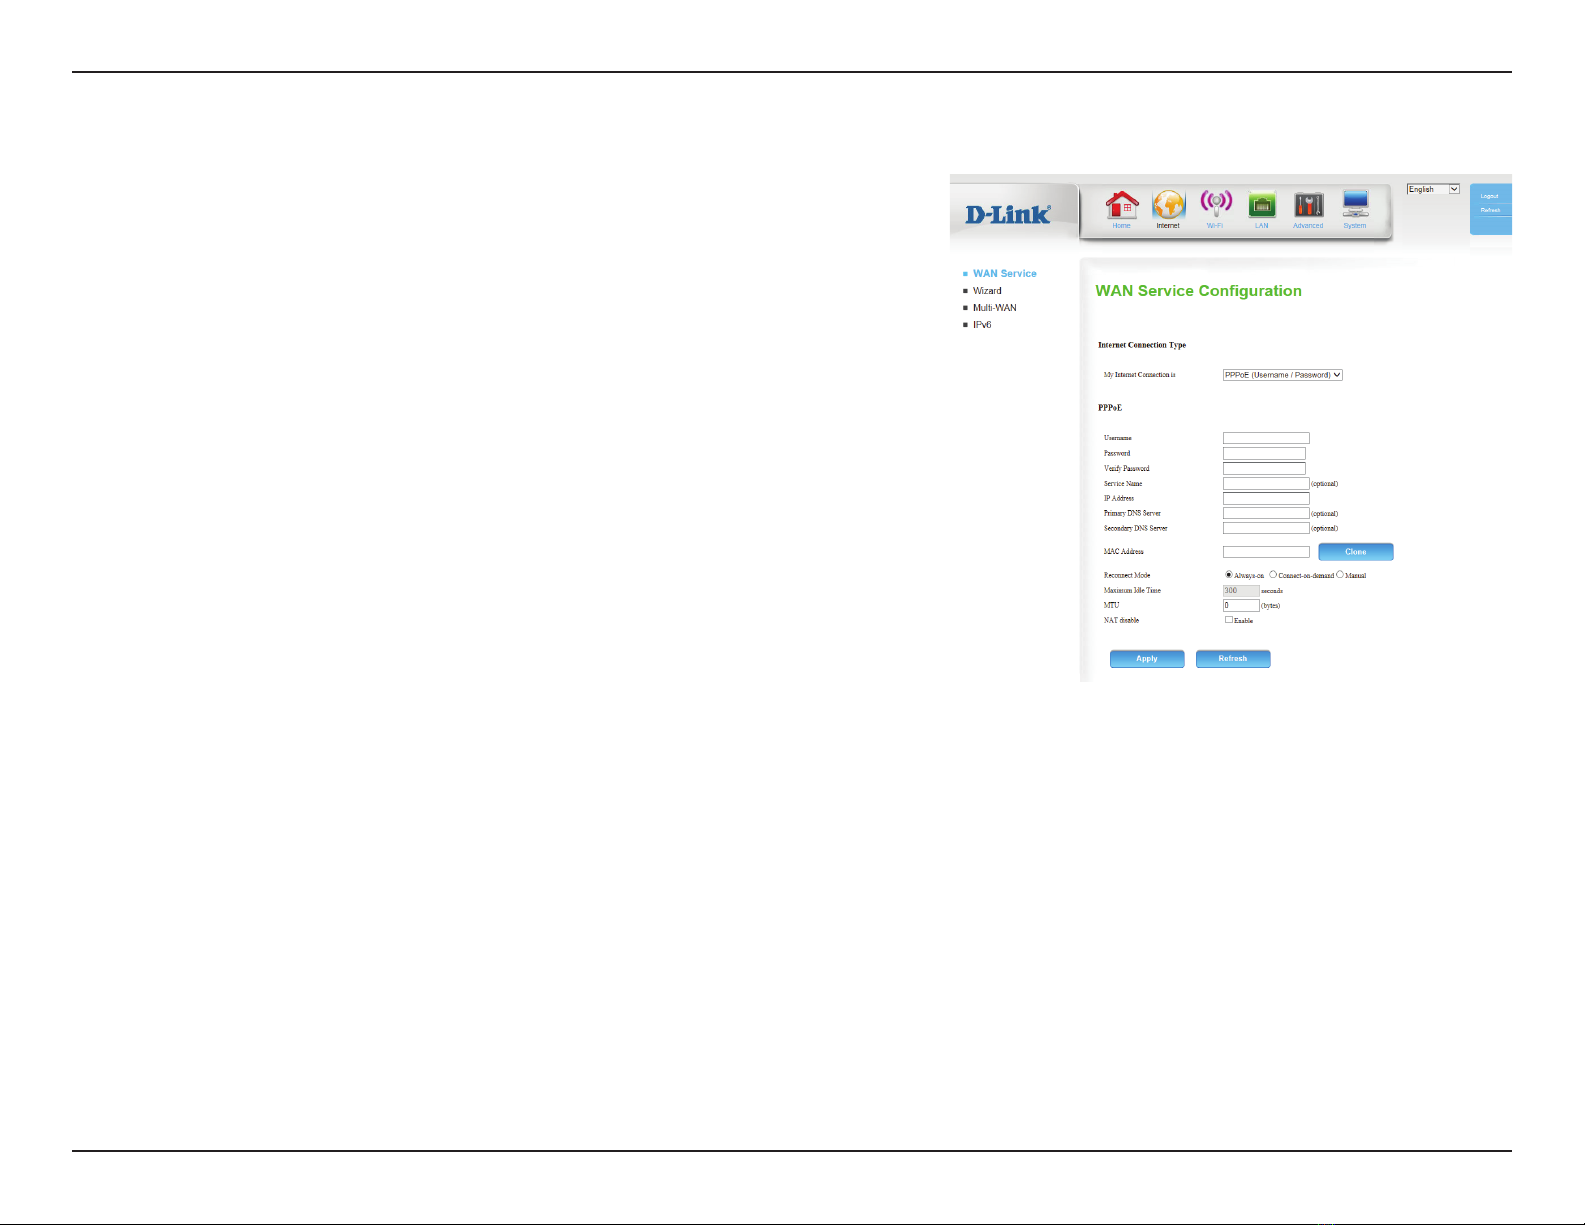The height and width of the screenshot is (1225, 1585).
Task: Click the Apply button
Action: [x=1147, y=659]
